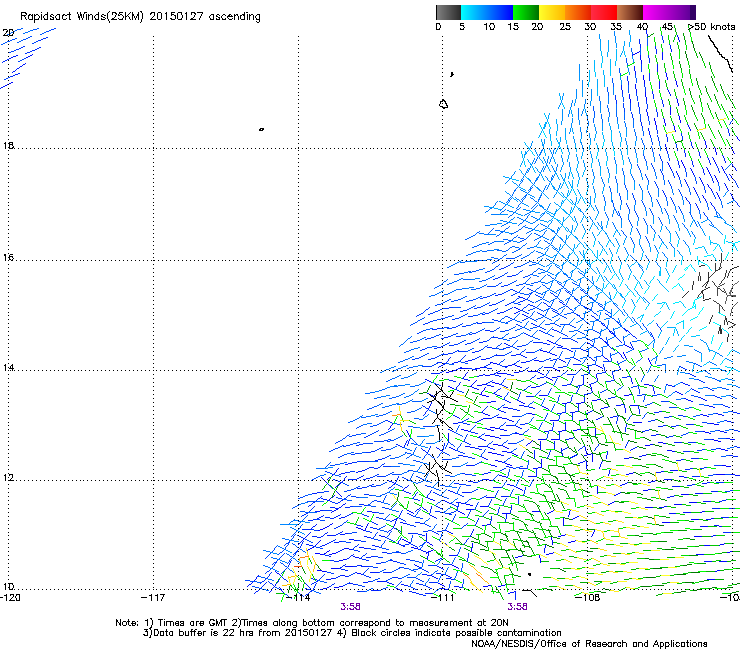Viewport: 740px width, 650px height.
Task: Click the gray 0-5 knots legend swatch
Action: tap(448, 12)
